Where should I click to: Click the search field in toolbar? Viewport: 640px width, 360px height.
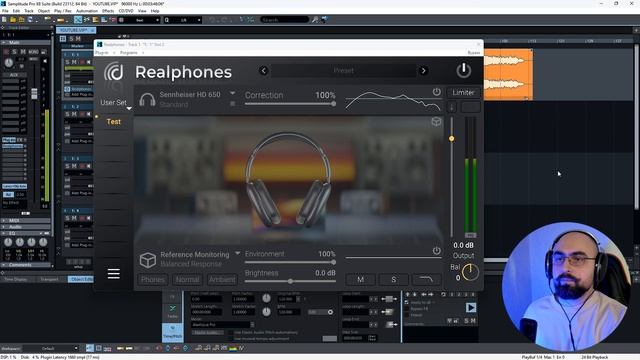(x=284, y=20)
